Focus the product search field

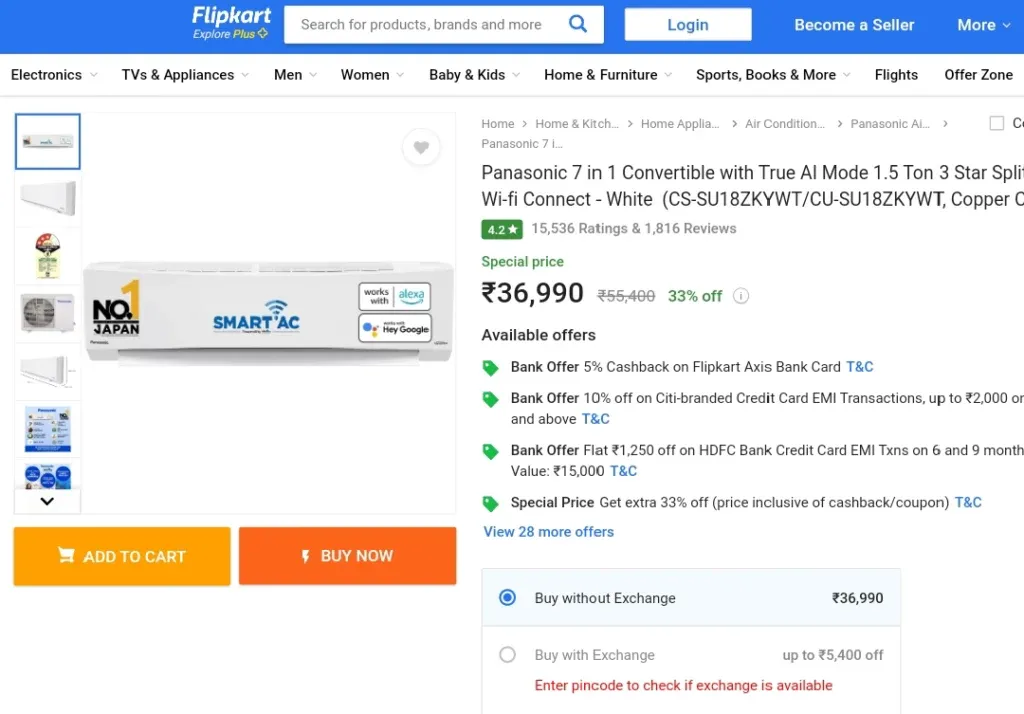pos(431,24)
